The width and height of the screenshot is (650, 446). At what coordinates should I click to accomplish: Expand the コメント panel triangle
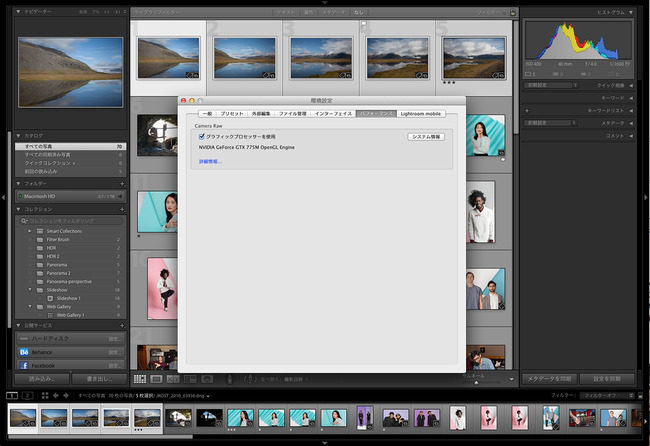631,136
